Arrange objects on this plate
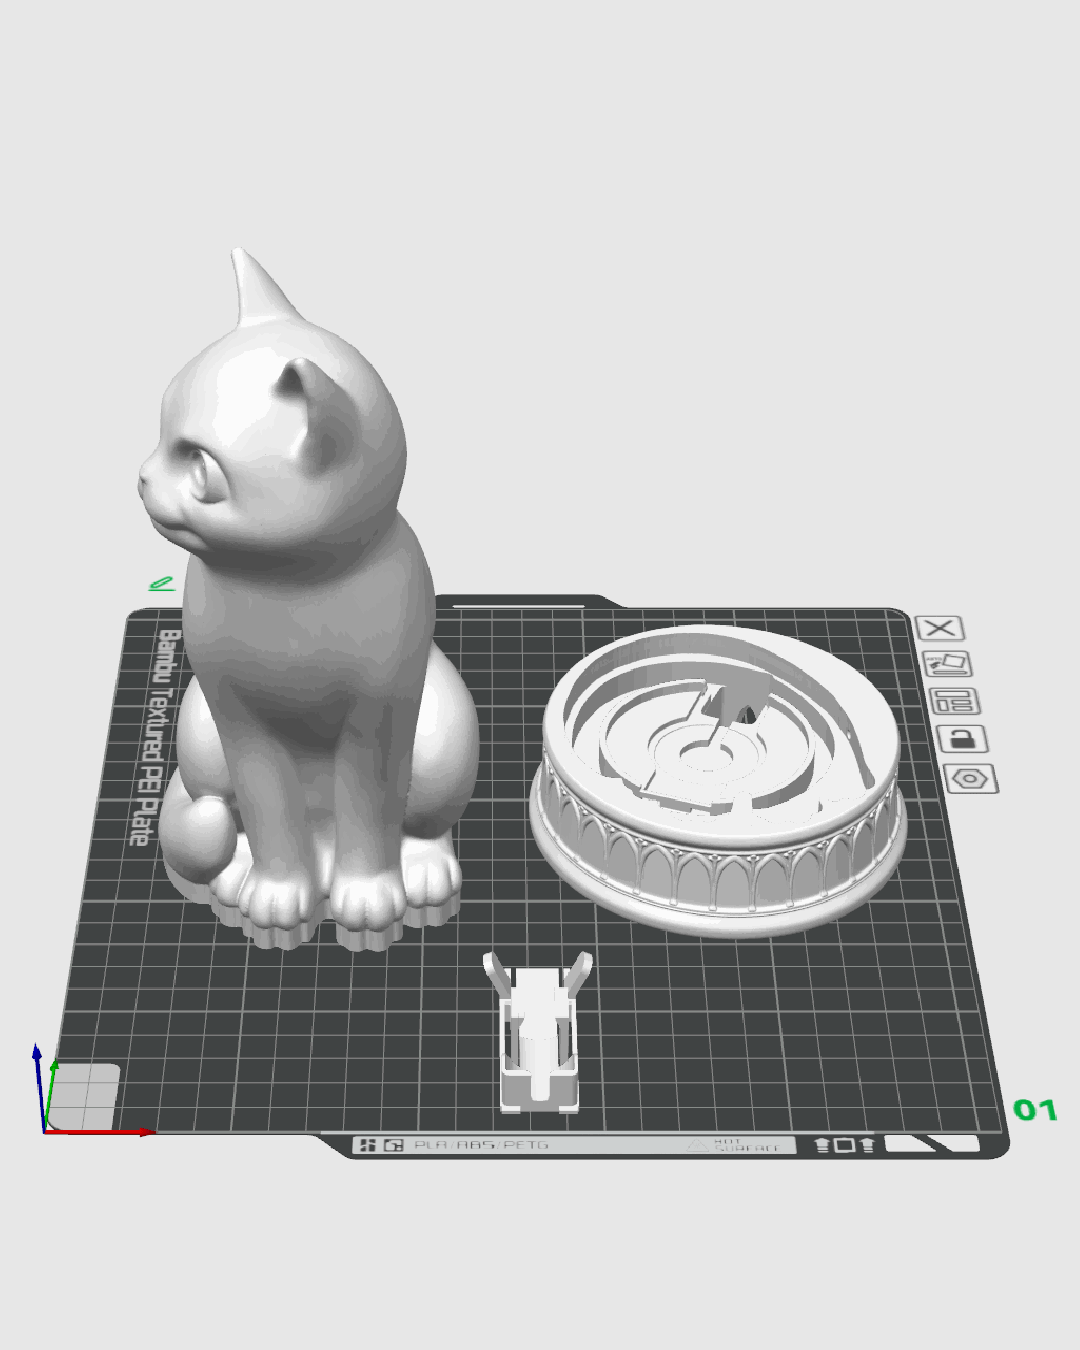This screenshot has width=1080, height=1350. pyautogui.click(x=955, y=701)
